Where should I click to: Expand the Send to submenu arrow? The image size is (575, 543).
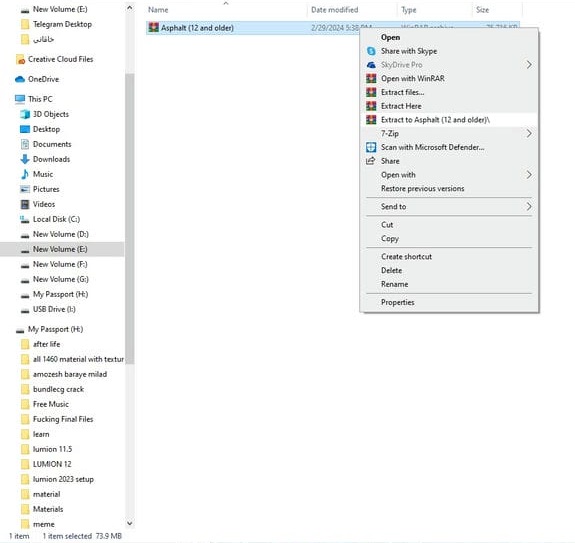coord(529,206)
